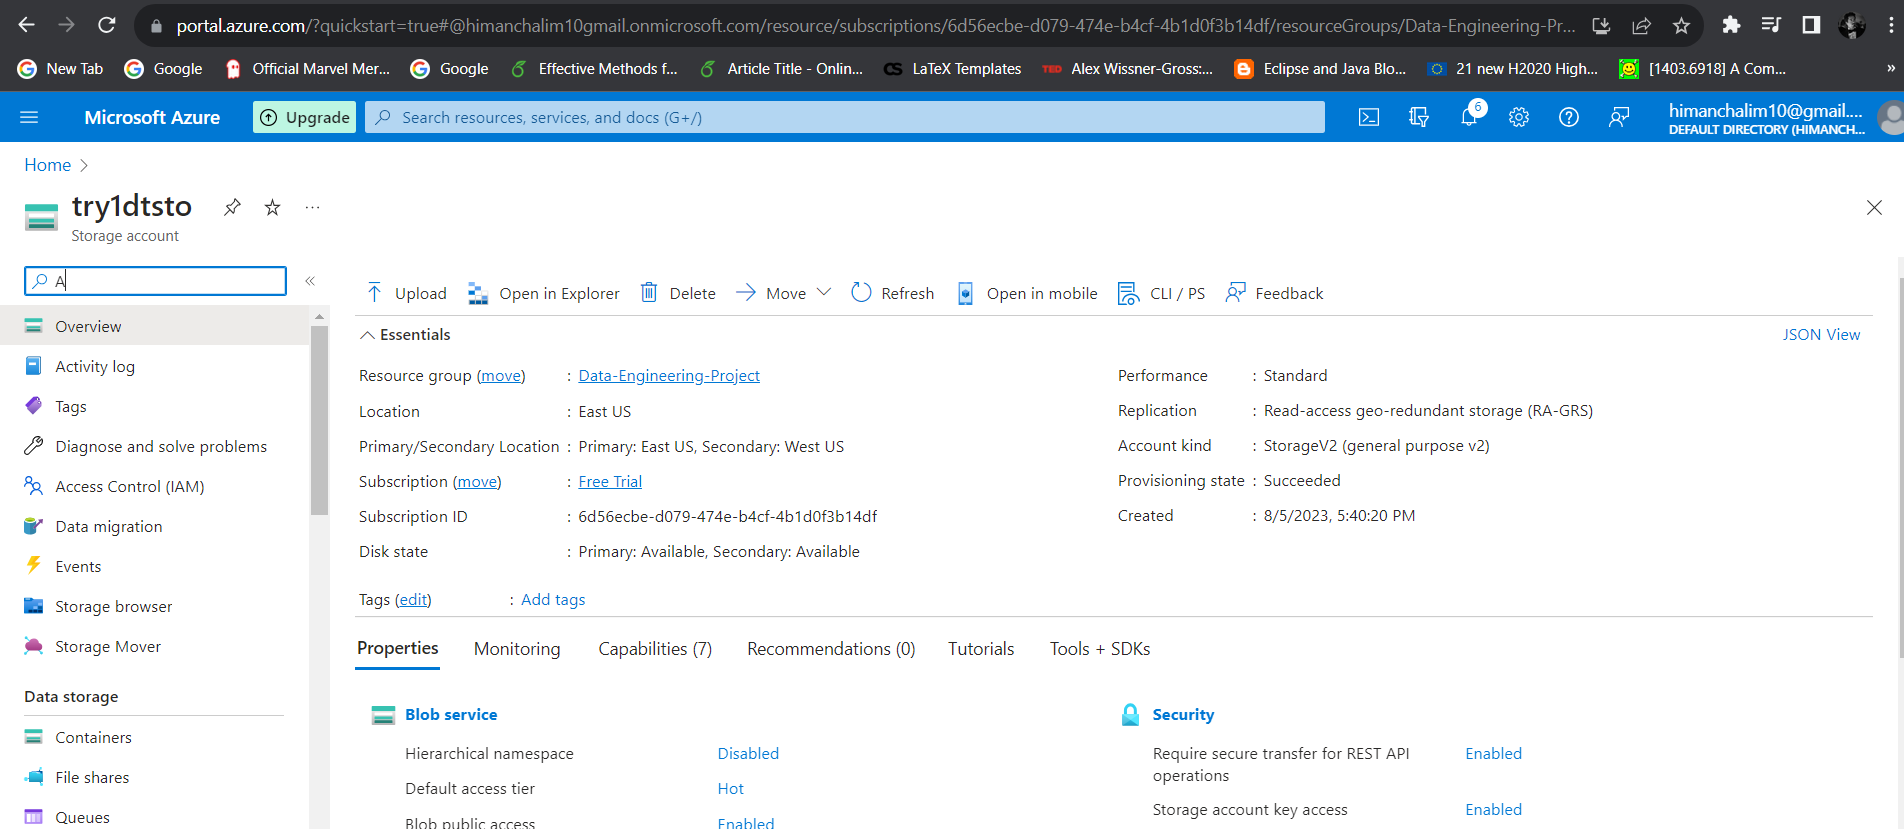Open Storage Mover in the sidebar
The width and height of the screenshot is (1904, 829).
(x=155, y=646)
